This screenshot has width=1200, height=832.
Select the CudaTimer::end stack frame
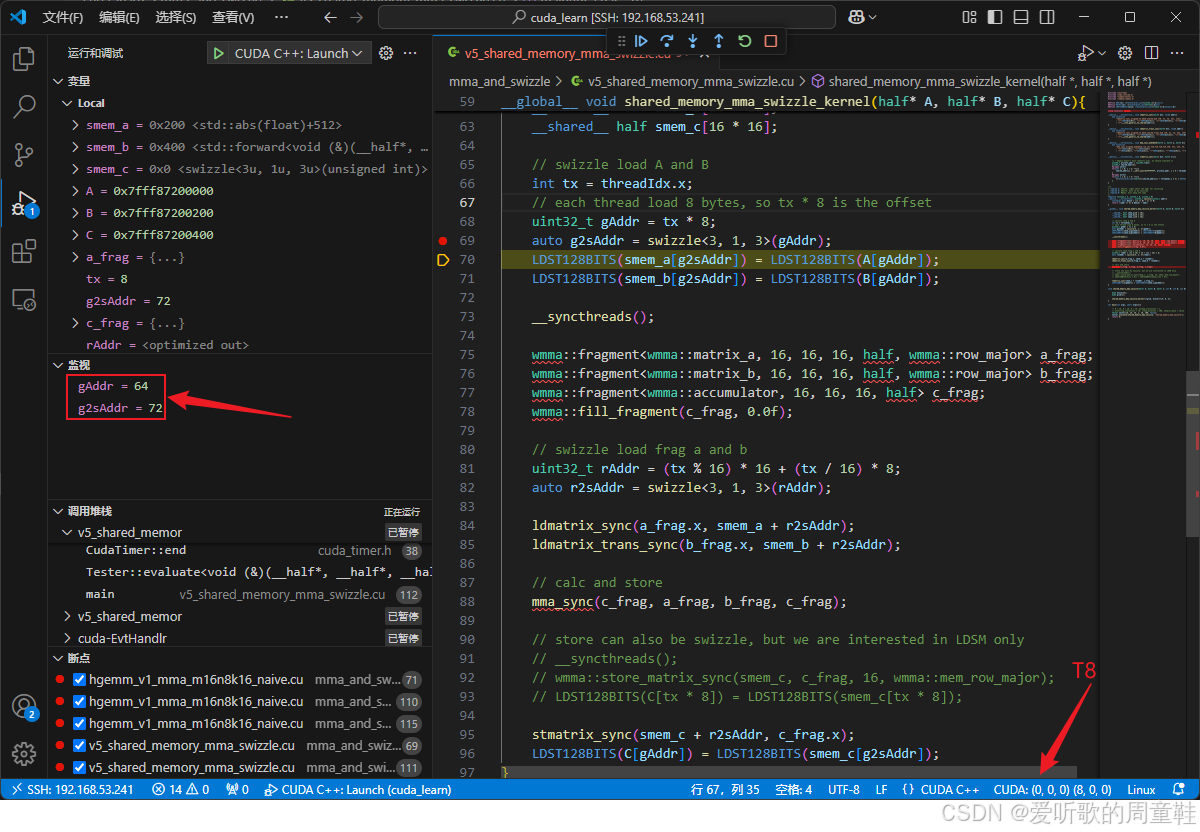point(240,550)
